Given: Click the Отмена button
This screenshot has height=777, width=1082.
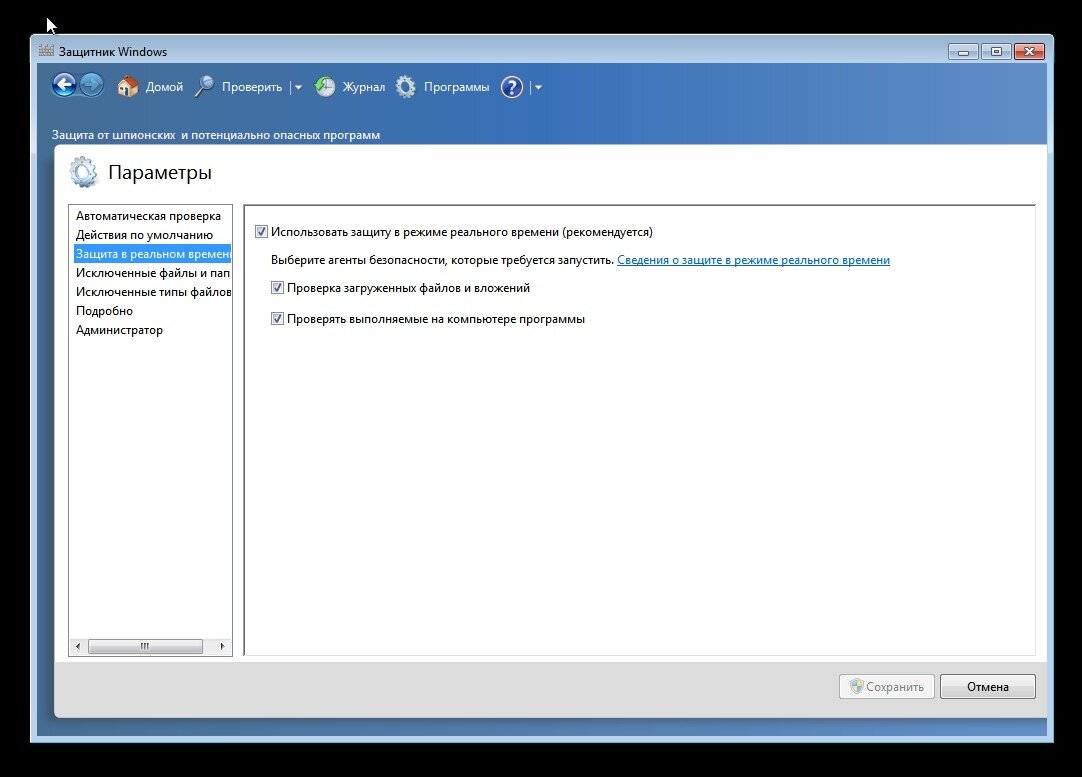Looking at the screenshot, I should (987, 687).
